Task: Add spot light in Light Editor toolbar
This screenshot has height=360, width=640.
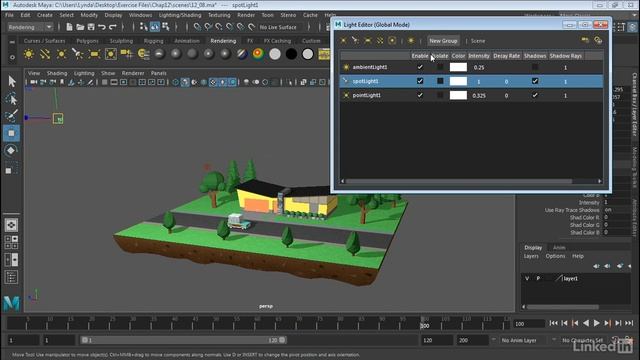Action: (356, 40)
